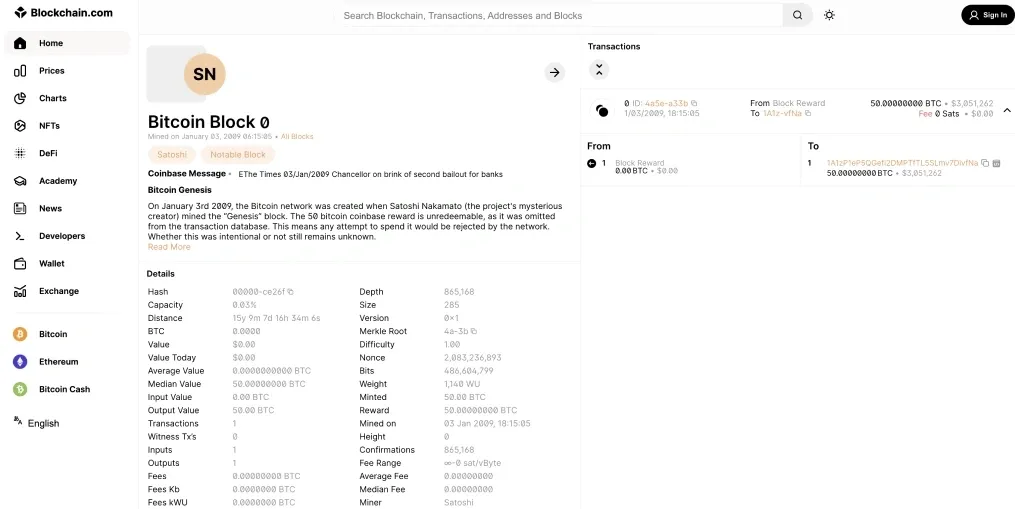Click the Prices bar icon
1015x509 pixels.
20,71
